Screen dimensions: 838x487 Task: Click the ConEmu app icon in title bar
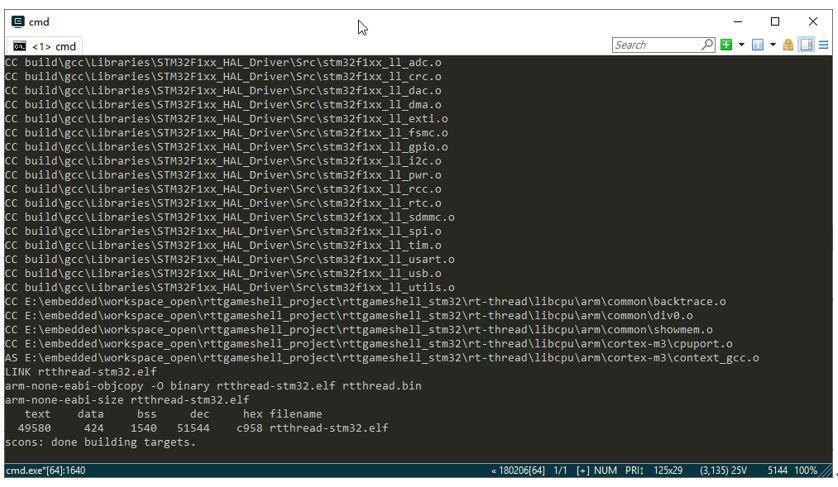(x=18, y=21)
